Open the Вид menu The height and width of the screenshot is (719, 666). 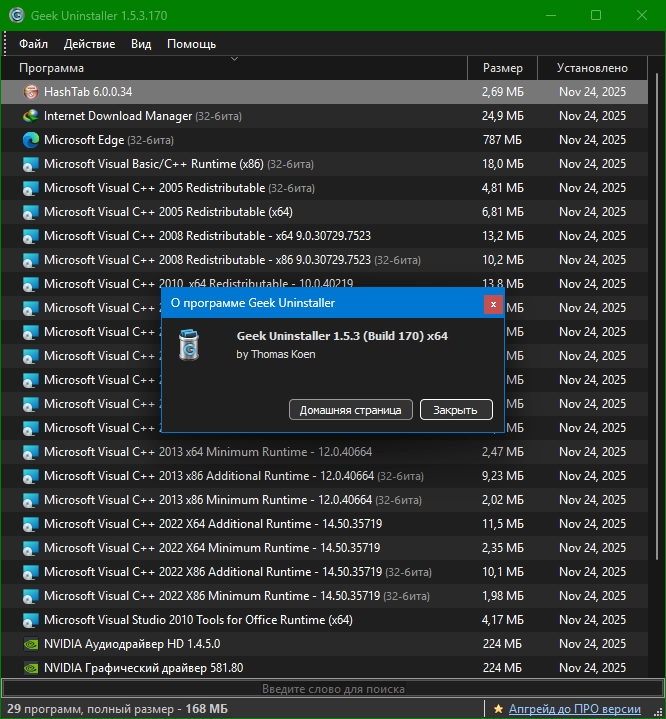pos(141,44)
